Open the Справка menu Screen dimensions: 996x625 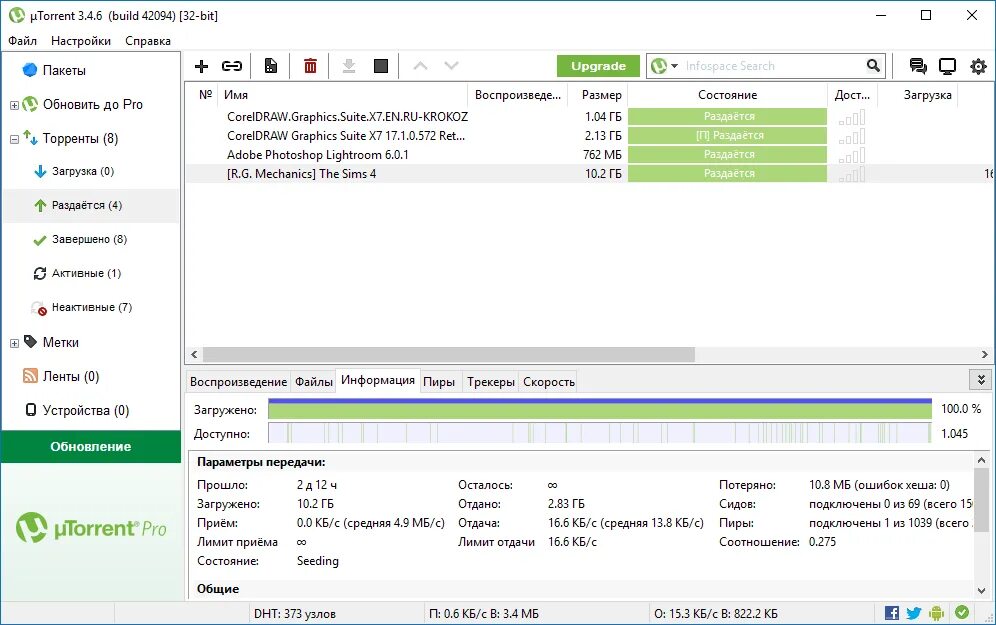click(x=148, y=41)
